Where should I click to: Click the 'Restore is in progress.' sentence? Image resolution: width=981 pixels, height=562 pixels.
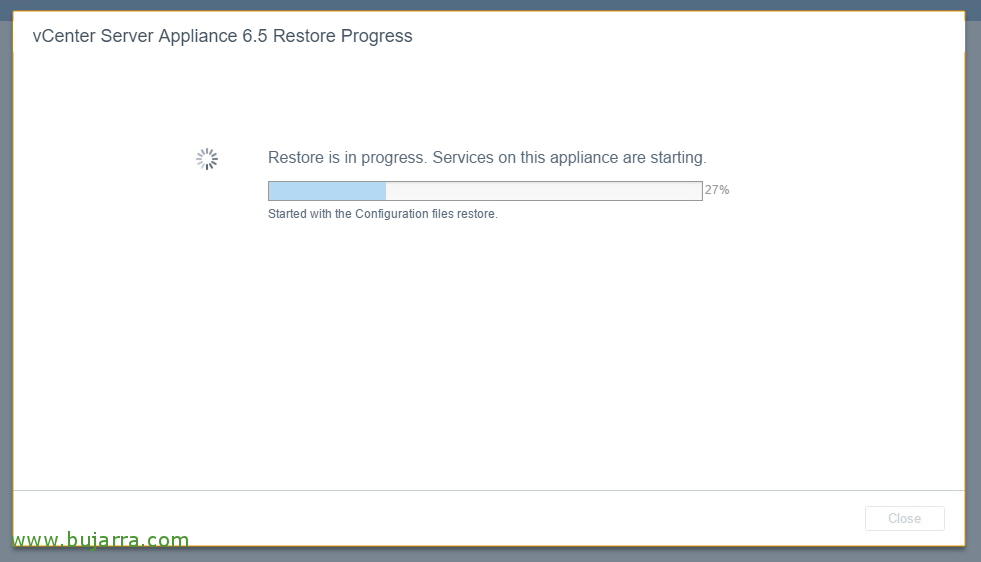347,158
